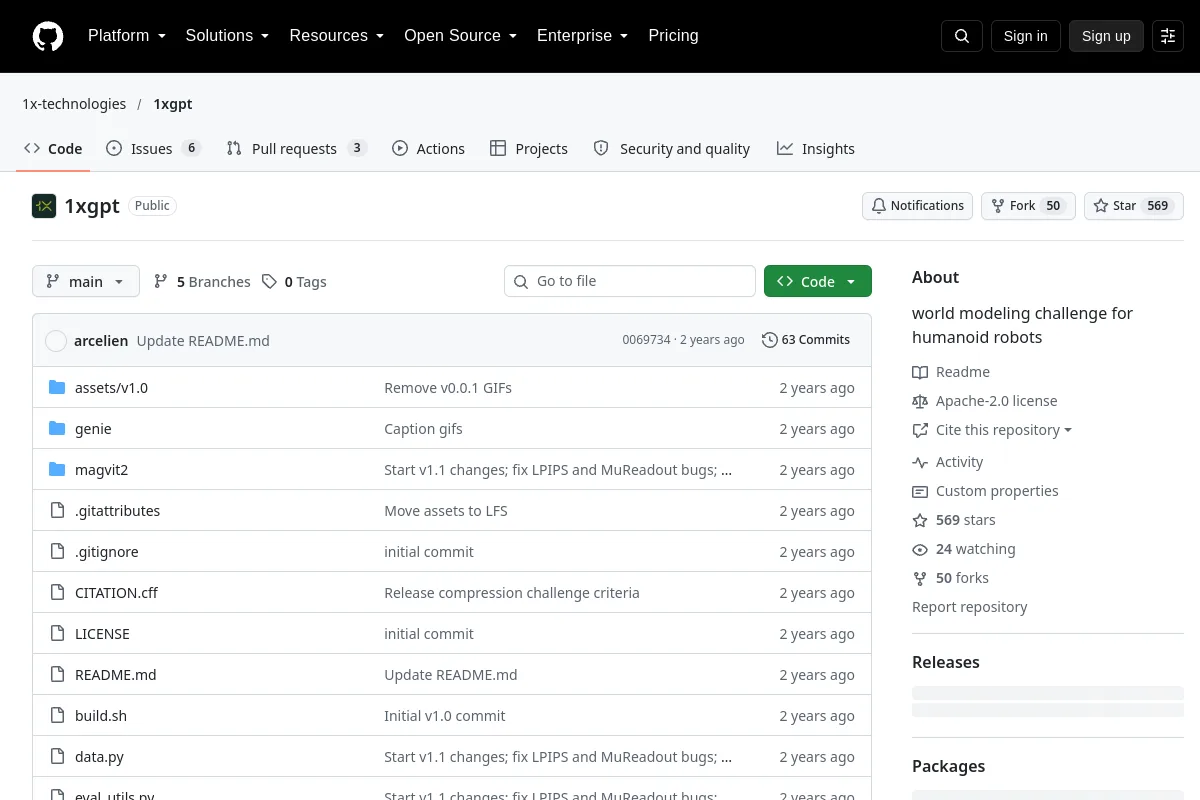1200x800 pixels.
Task: Click the 50 forks link
Action: click(950, 578)
